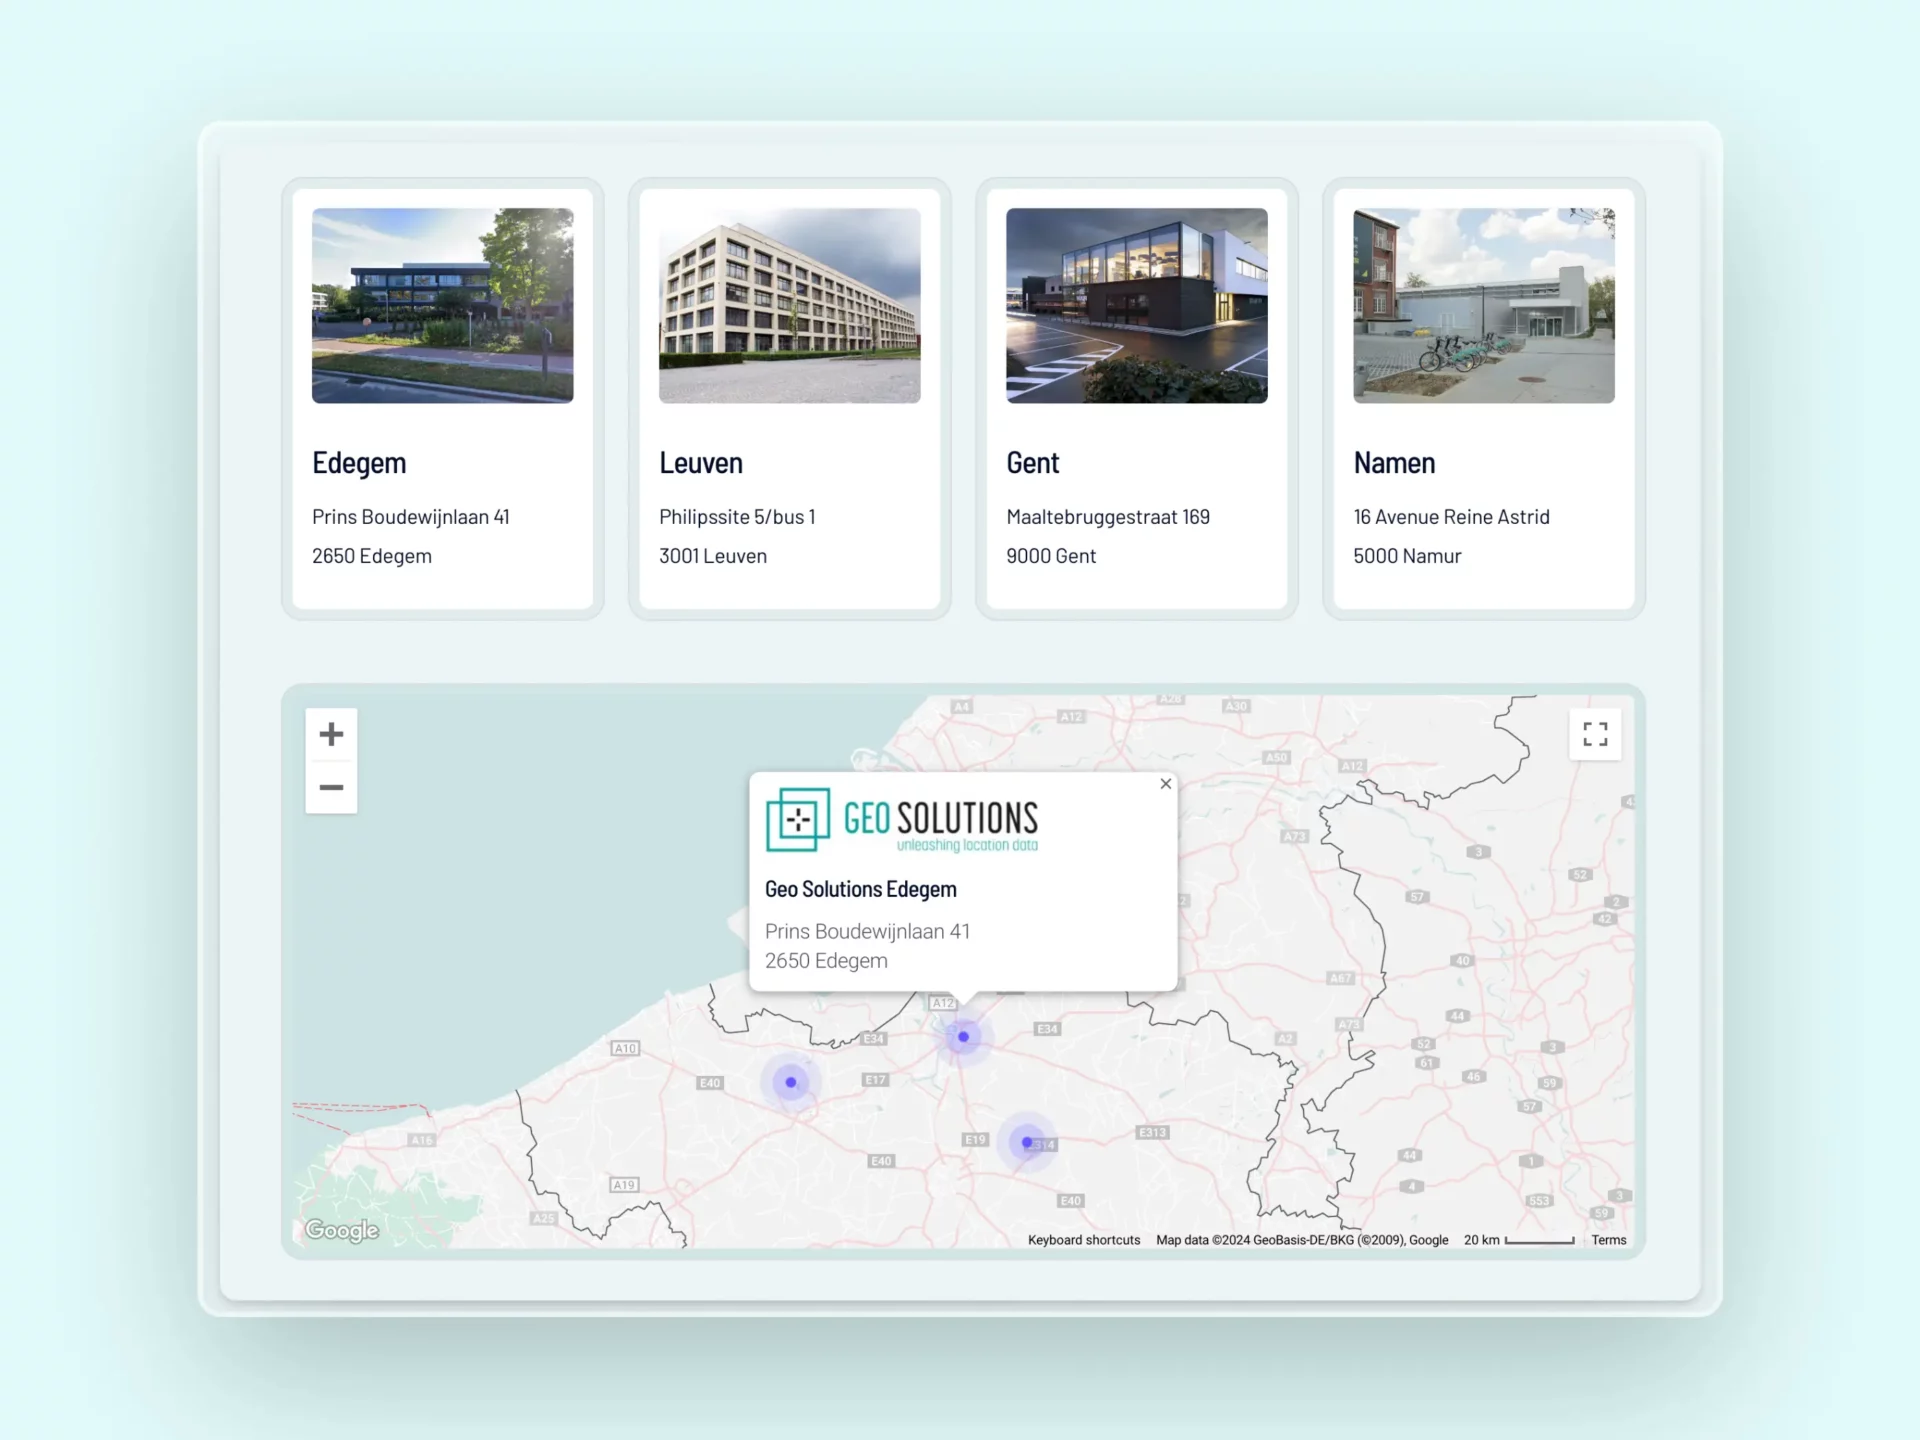This screenshot has height=1440, width=1920.
Task: Select the Namen card title
Action: click(x=1394, y=463)
